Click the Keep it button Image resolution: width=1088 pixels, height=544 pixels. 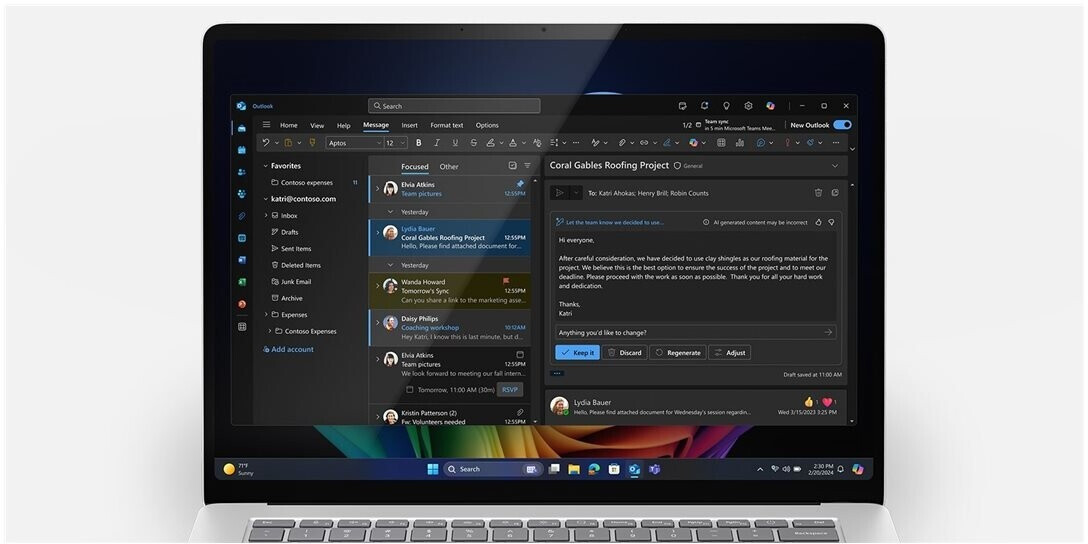click(x=577, y=352)
